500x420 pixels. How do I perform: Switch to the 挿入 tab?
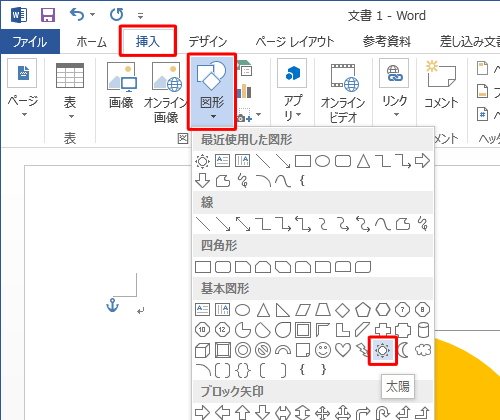pos(148,41)
